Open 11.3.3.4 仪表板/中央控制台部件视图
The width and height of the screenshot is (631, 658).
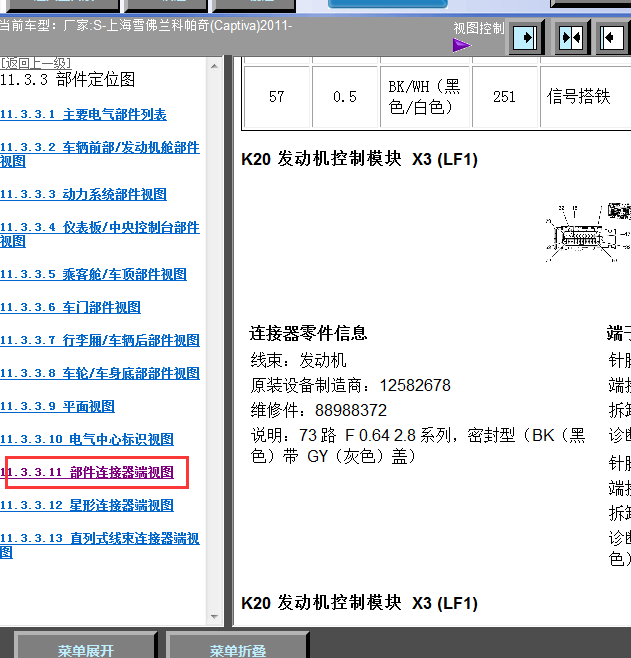pyautogui.click(x=100, y=234)
